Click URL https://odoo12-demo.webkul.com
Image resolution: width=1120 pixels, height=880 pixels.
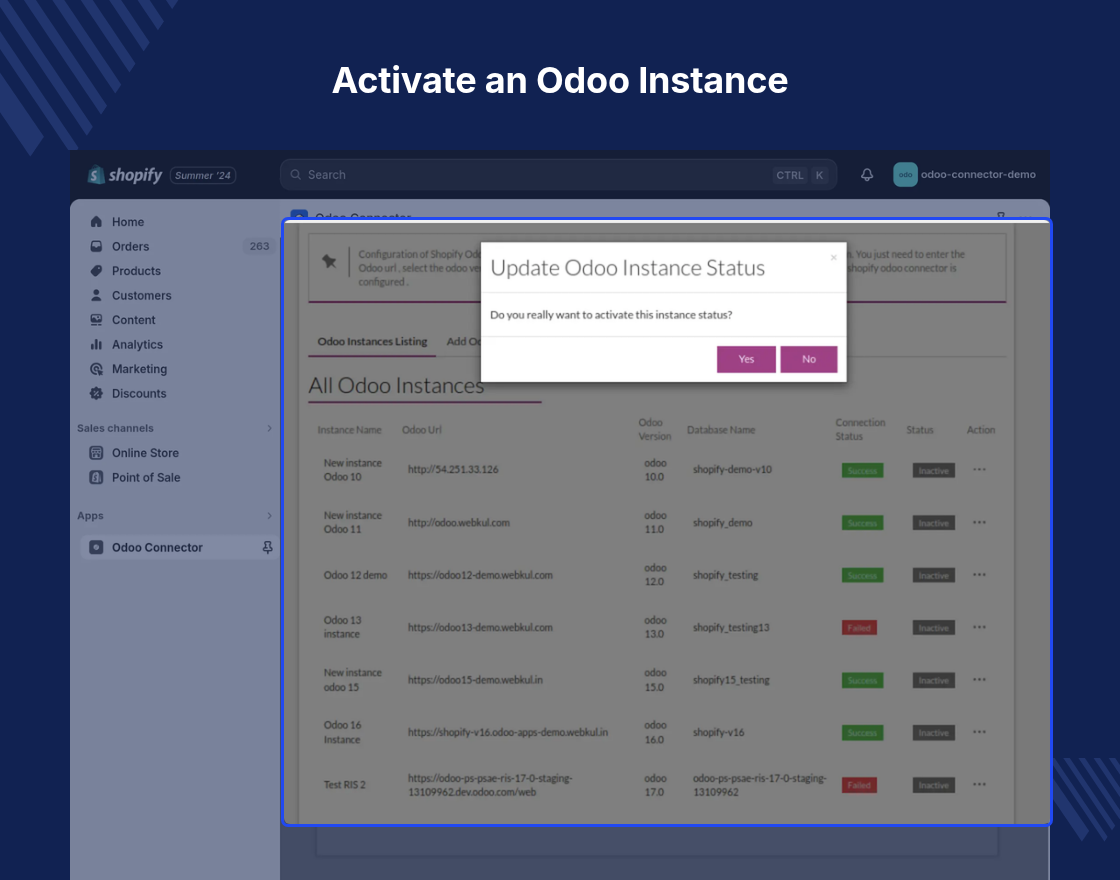(480, 575)
